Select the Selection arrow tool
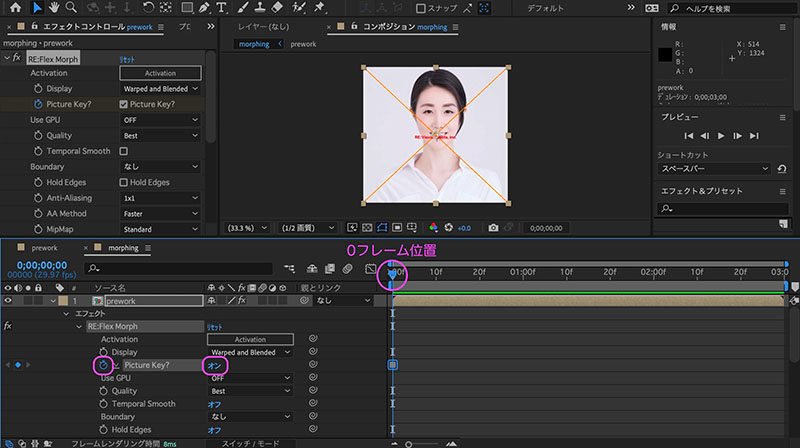This screenshot has height=448, width=800. point(37,7)
